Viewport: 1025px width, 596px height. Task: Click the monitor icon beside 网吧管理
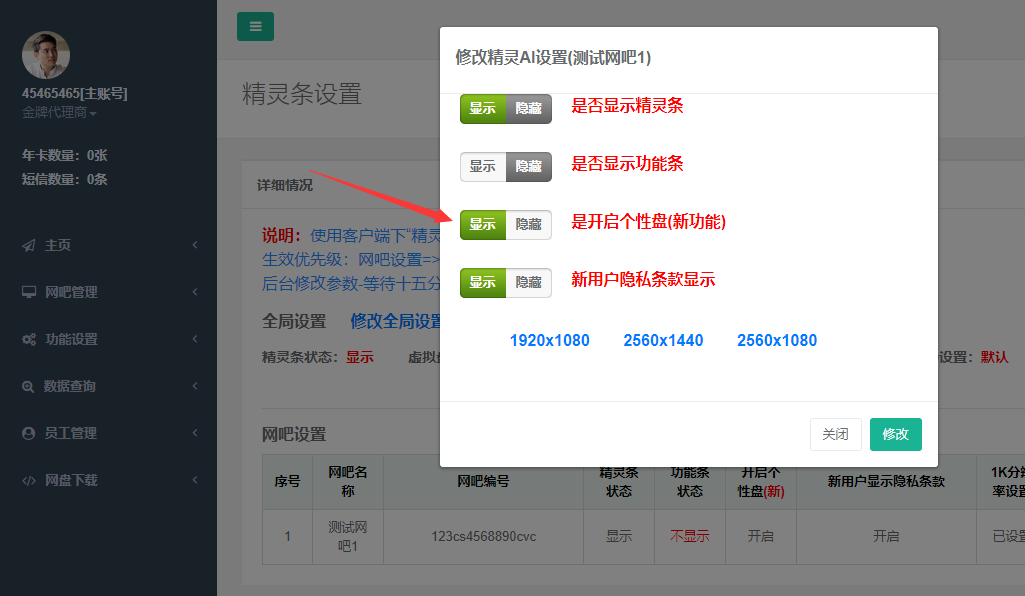pyautogui.click(x=29, y=292)
